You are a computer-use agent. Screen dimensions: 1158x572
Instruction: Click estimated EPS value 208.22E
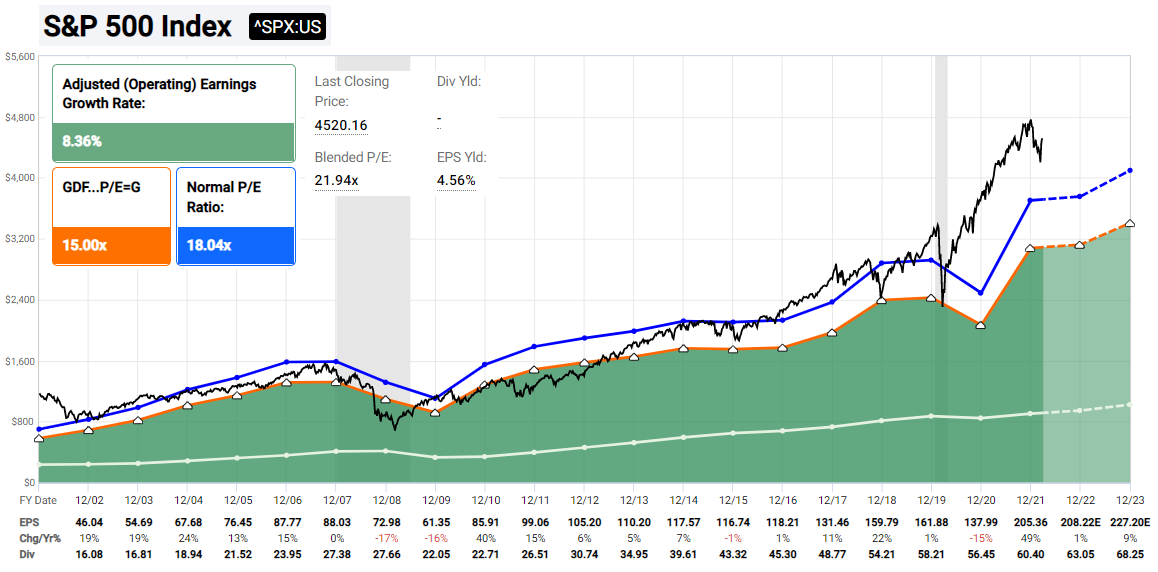click(x=1080, y=522)
